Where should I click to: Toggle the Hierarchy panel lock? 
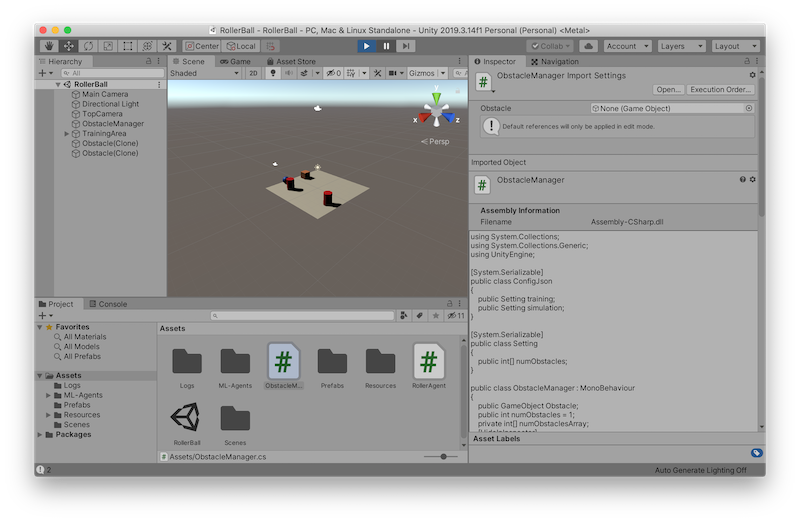point(148,61)
